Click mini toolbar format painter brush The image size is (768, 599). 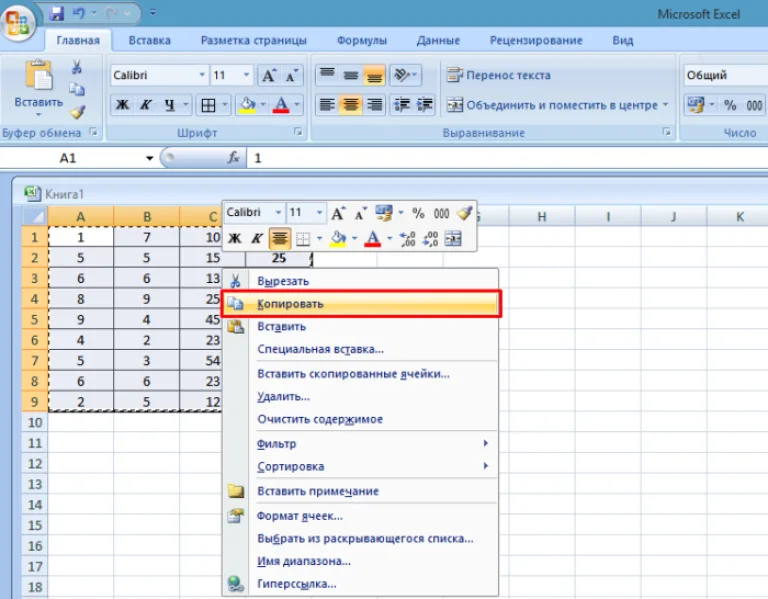[x=464, y=213]
